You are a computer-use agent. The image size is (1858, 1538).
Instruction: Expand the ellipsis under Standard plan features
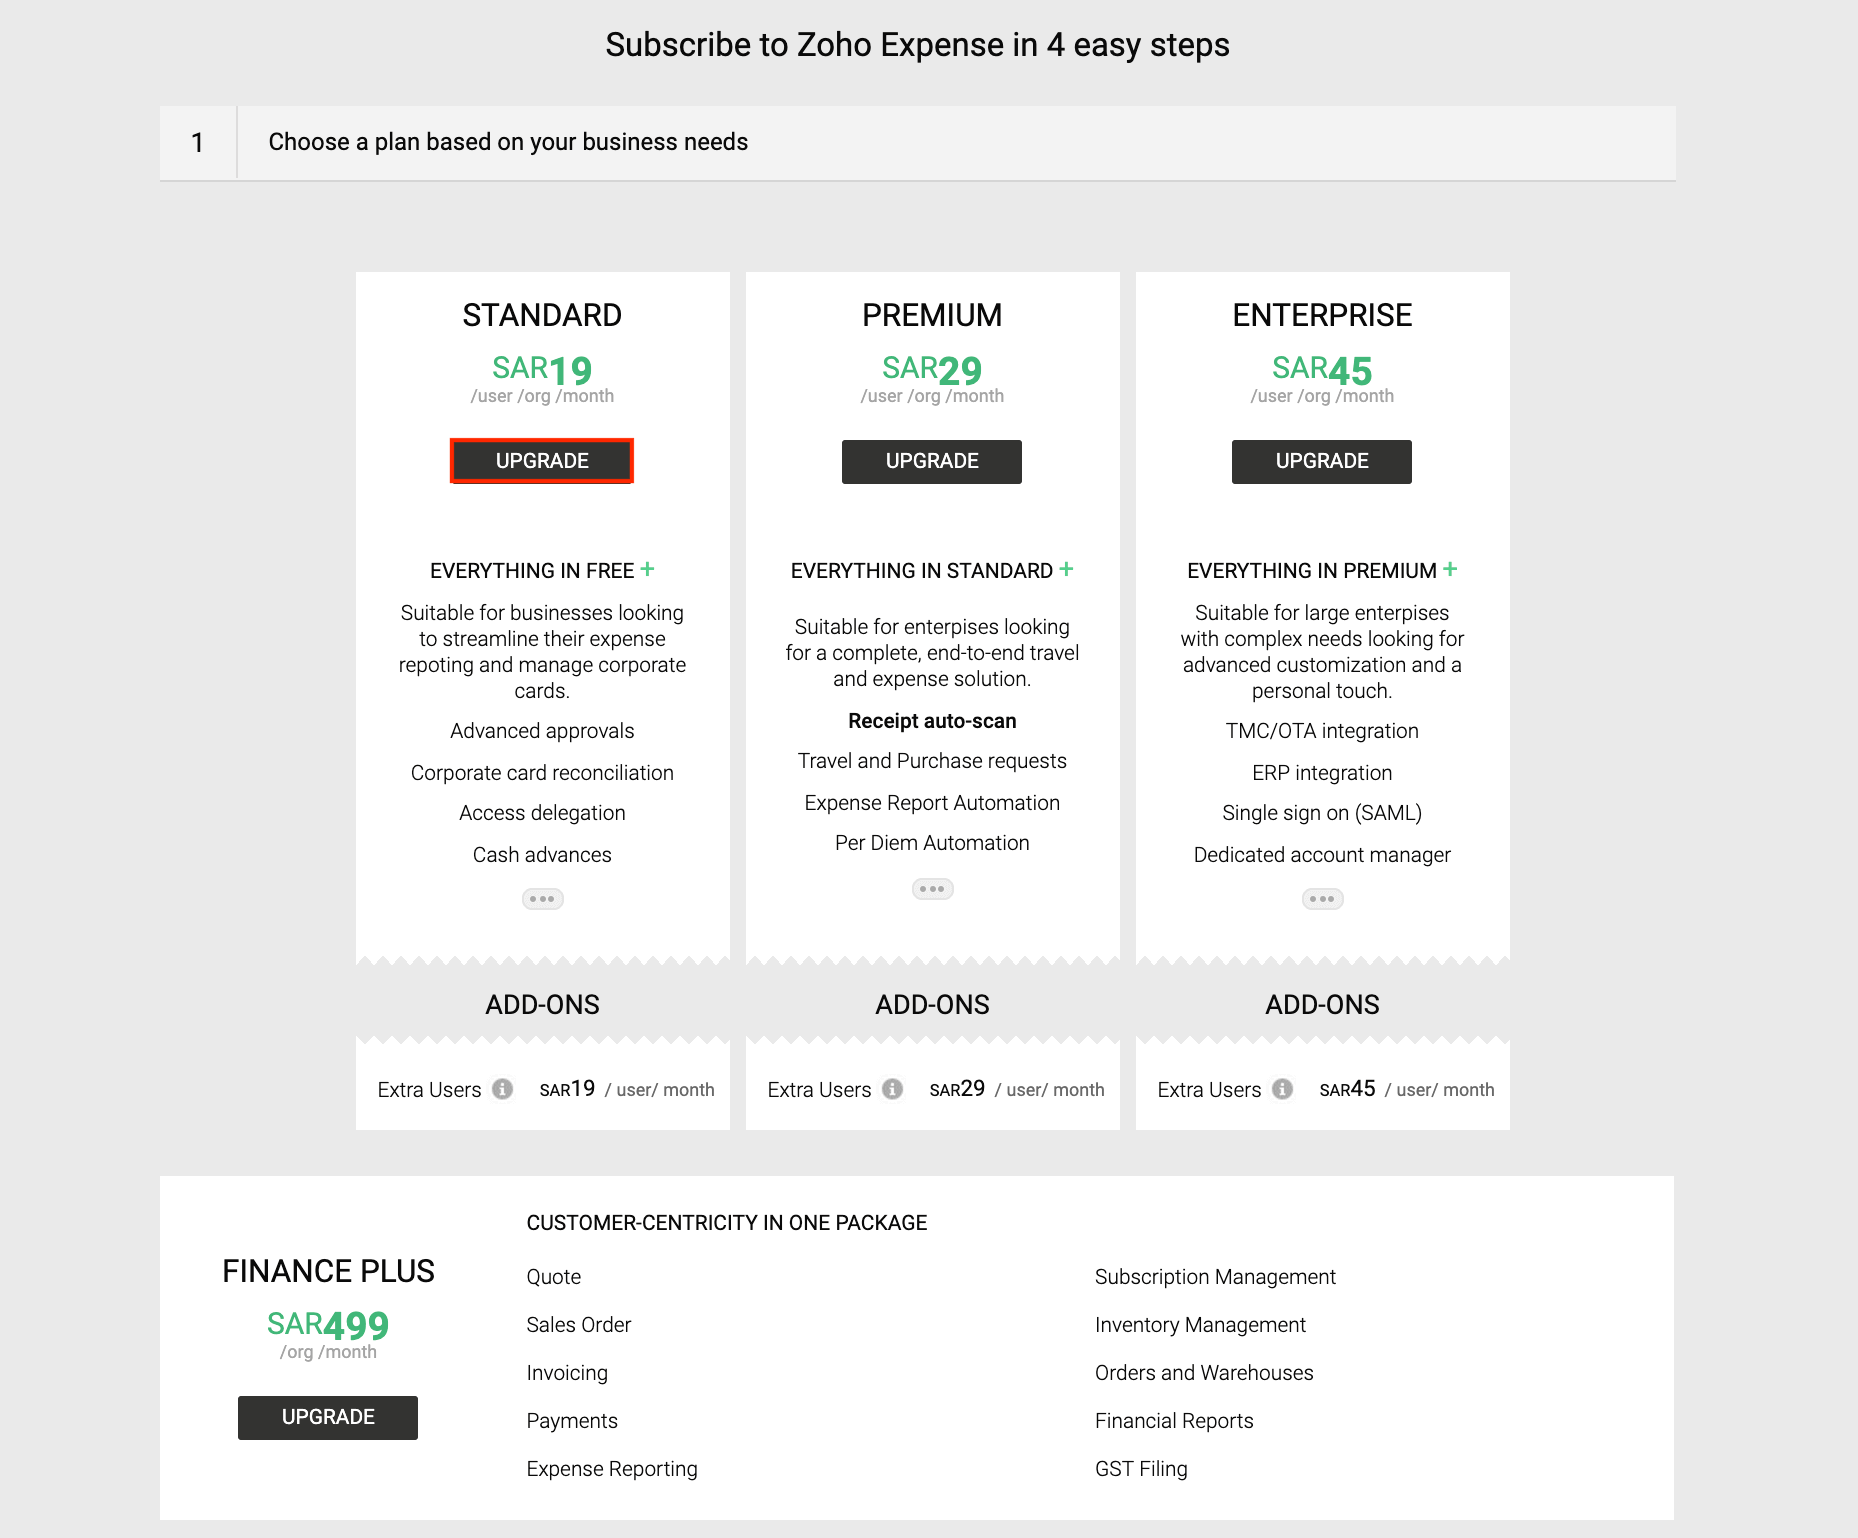[x=542, y=898]
